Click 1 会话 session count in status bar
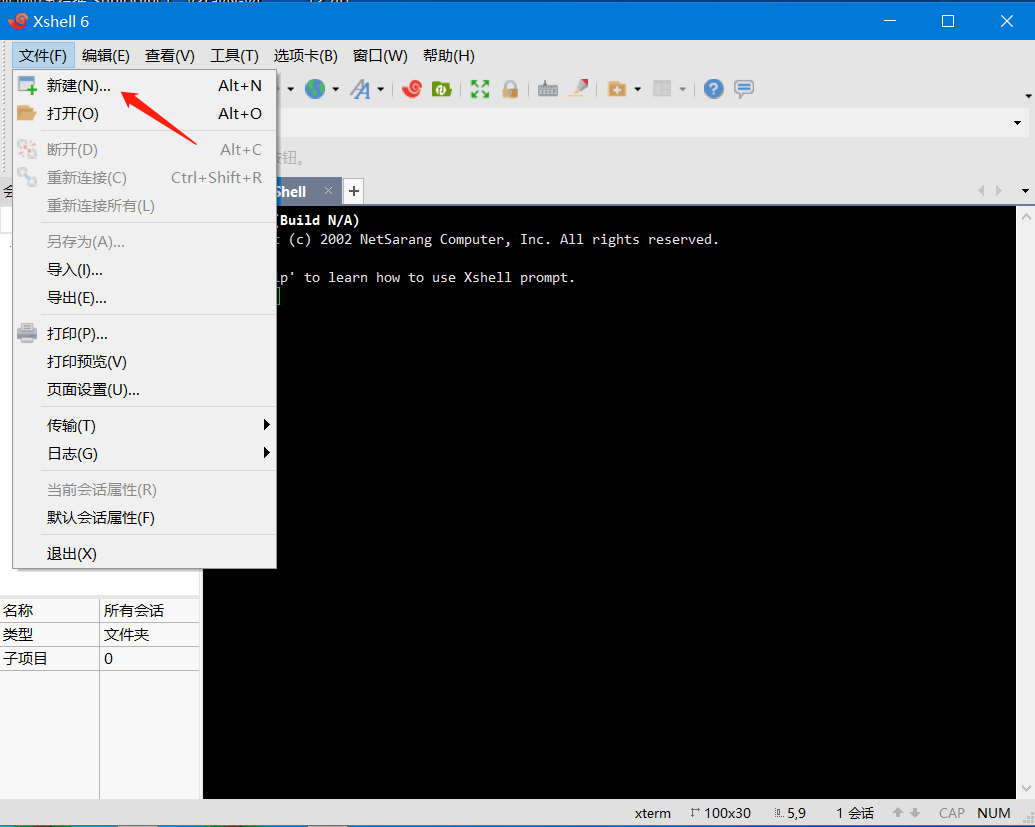The height and width of the screenshot is (827, 1035). (x=855, y=813)
